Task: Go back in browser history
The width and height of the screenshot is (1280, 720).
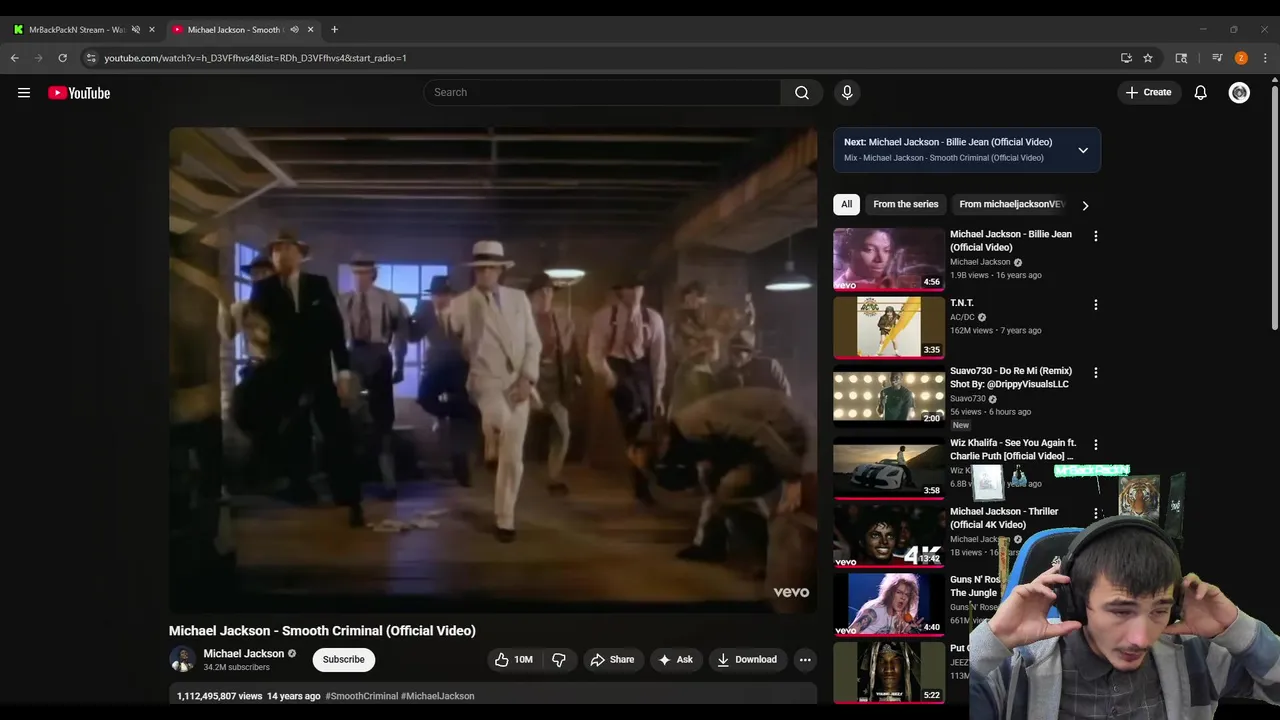Action: pyautogui.click(x=15, y=58)
